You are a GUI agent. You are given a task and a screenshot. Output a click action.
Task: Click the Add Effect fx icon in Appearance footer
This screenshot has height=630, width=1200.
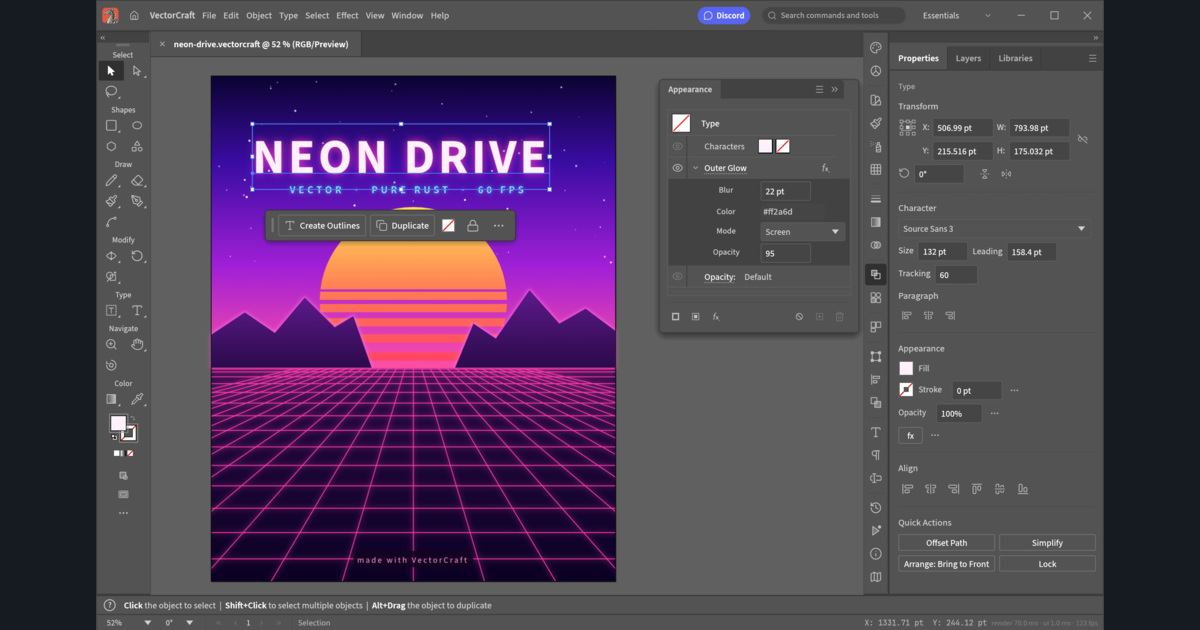(716, 317)
